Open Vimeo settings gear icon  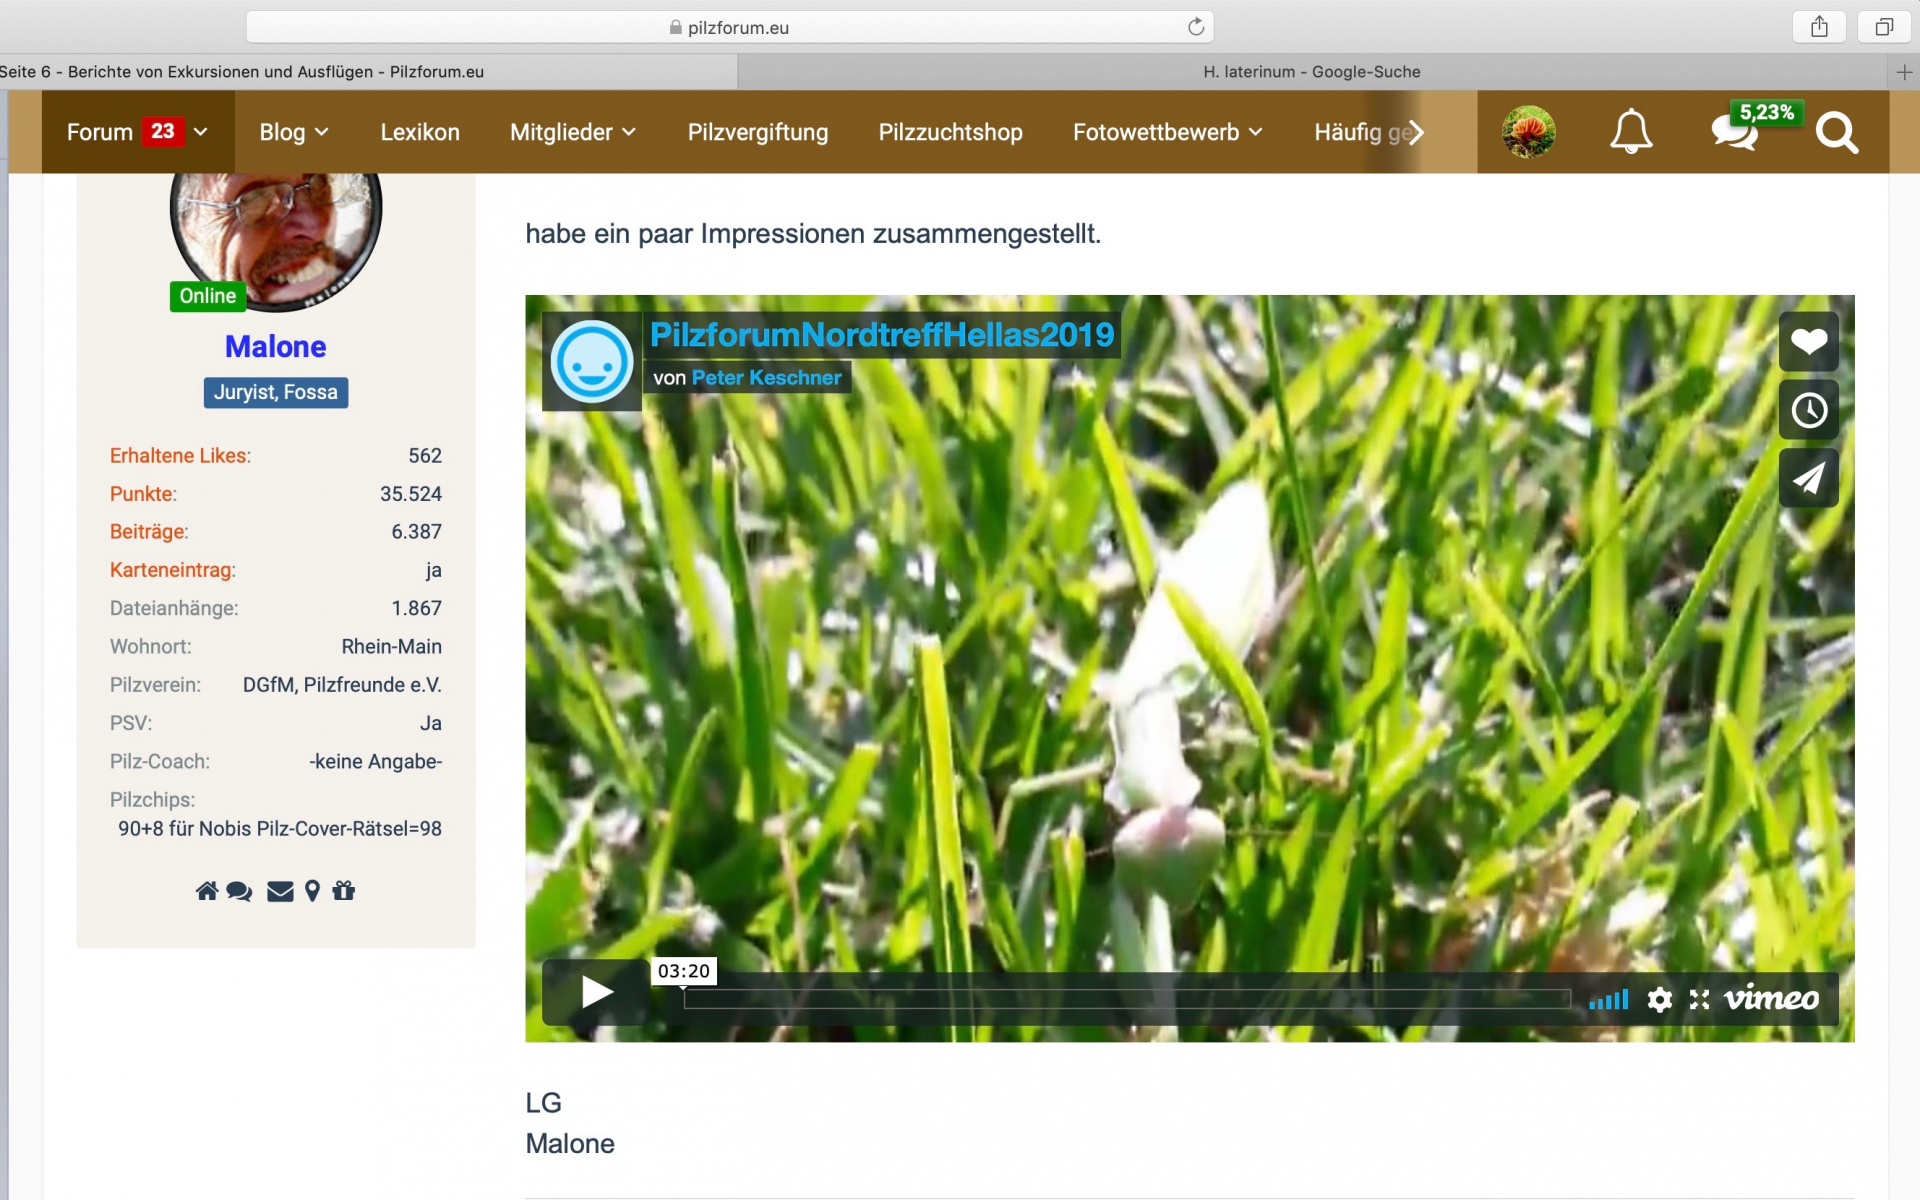point(1659,999)
